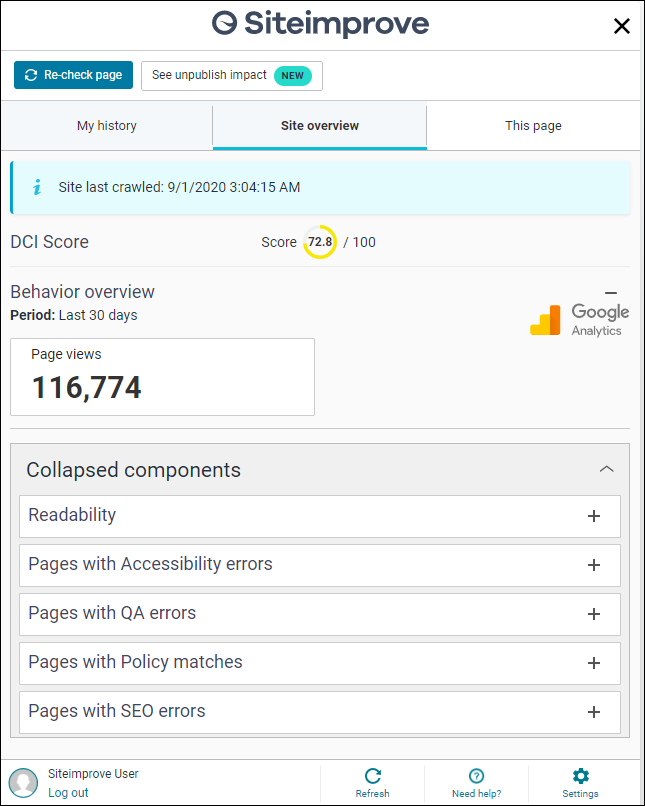Click the DCI score circle 72.8
This screenshot has height=806, width=645.
tap(320, 242)
